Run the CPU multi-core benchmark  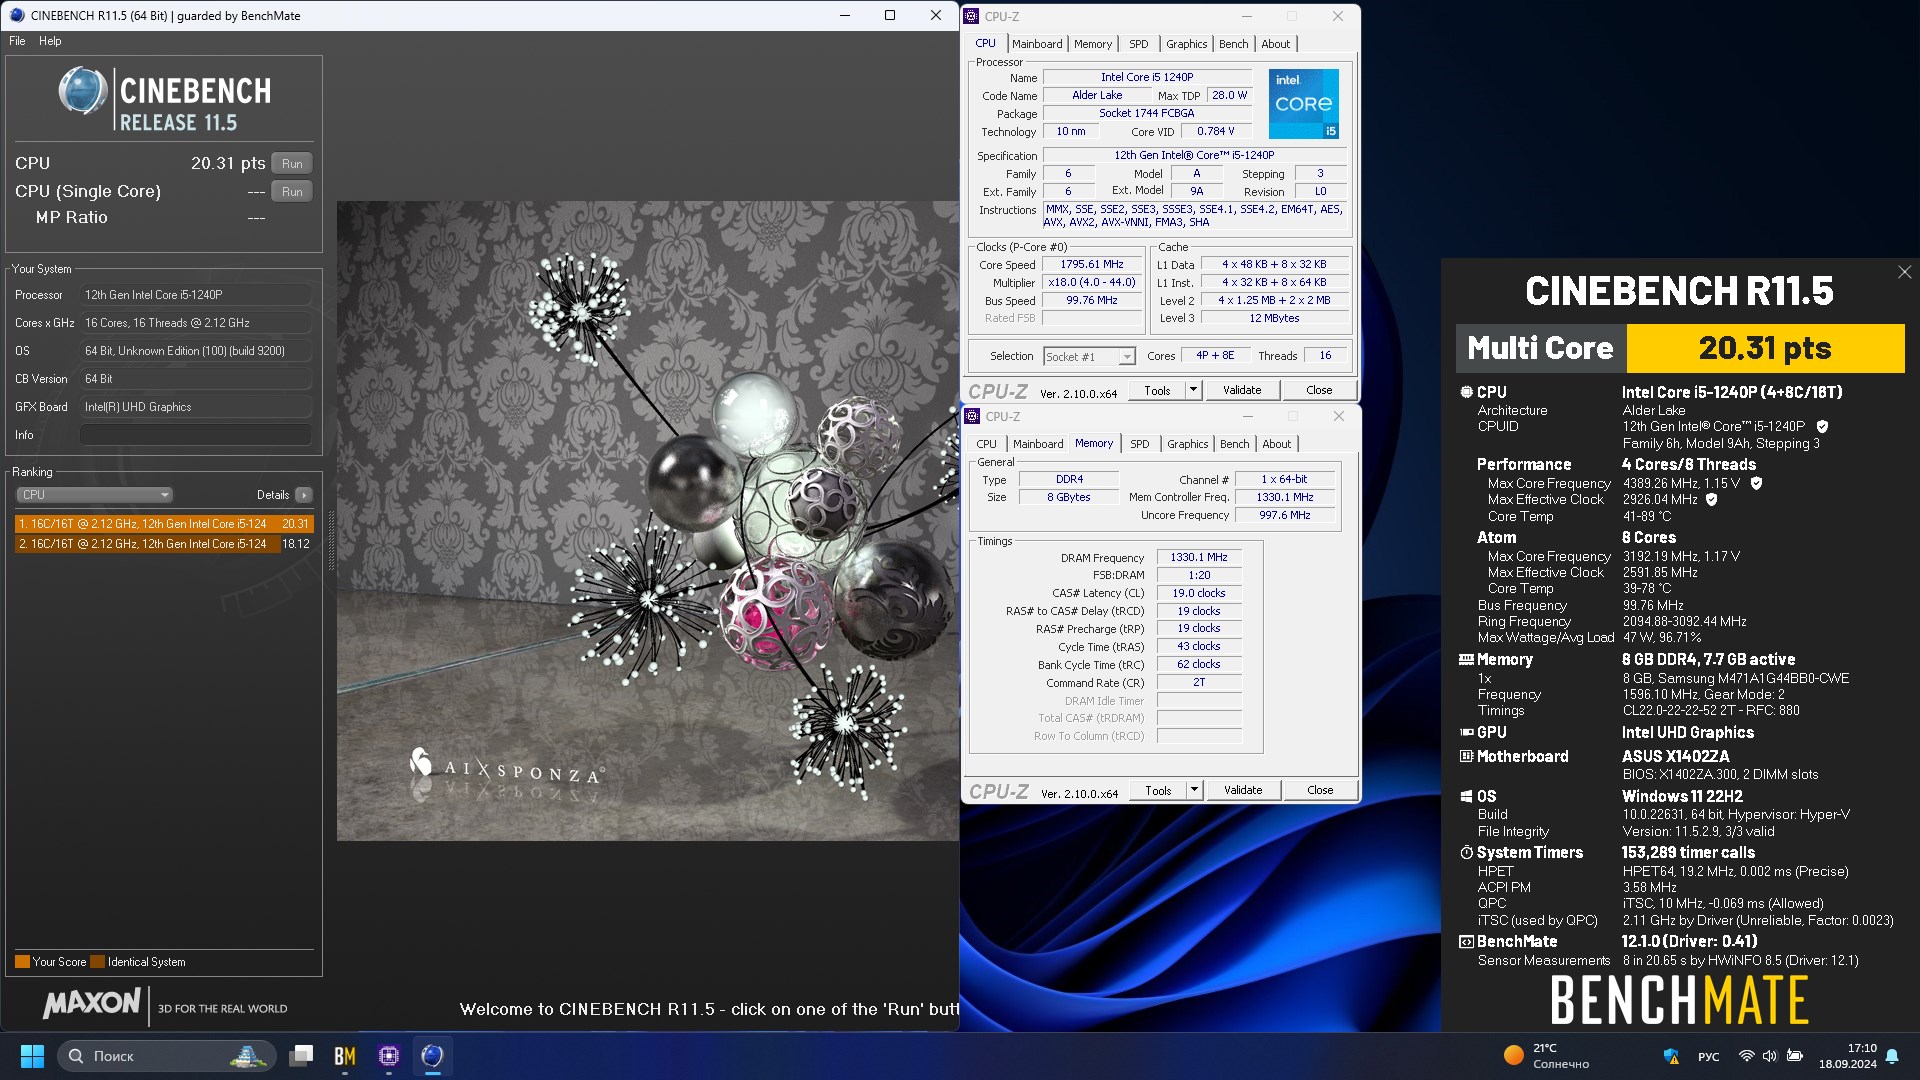292,164
